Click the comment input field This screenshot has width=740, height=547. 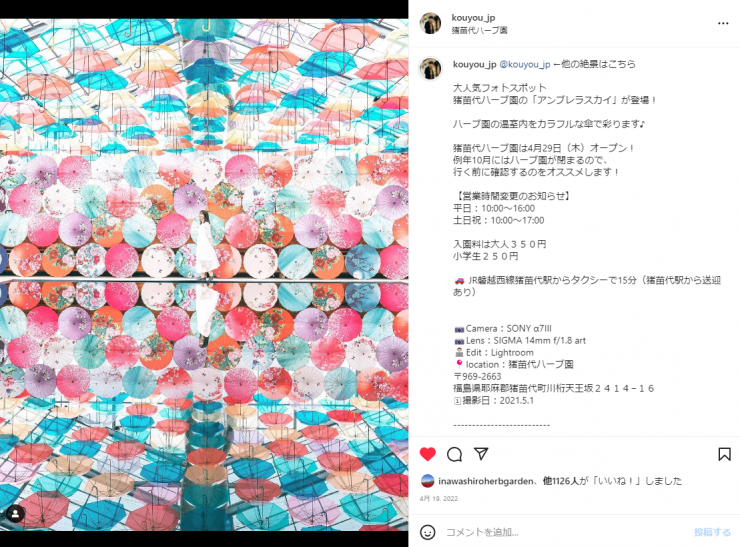coord(566,532)
